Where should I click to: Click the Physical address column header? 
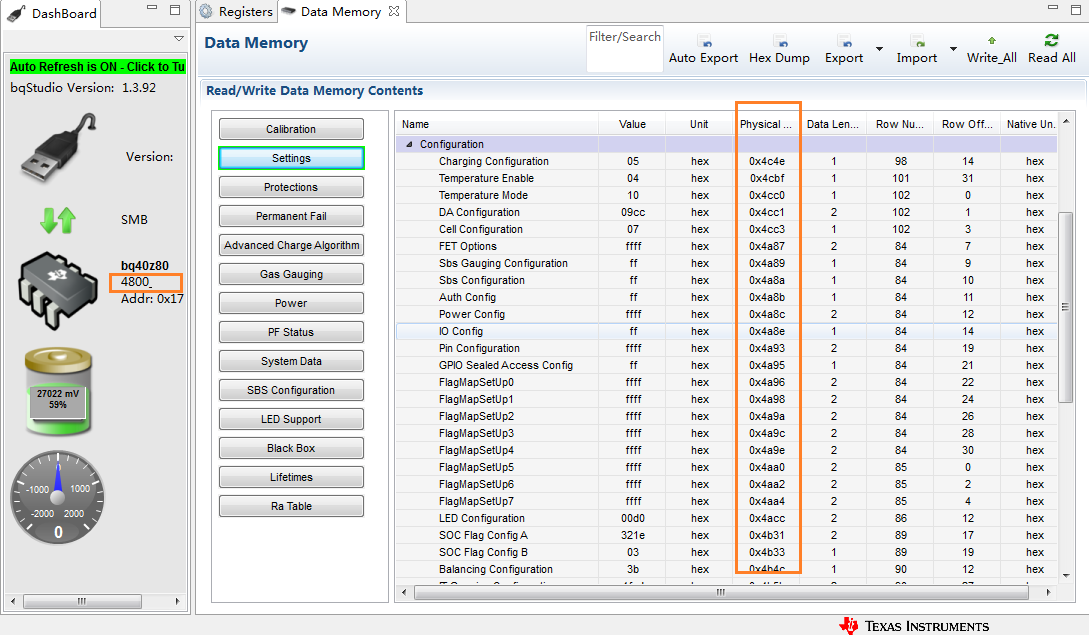point(767,124)
